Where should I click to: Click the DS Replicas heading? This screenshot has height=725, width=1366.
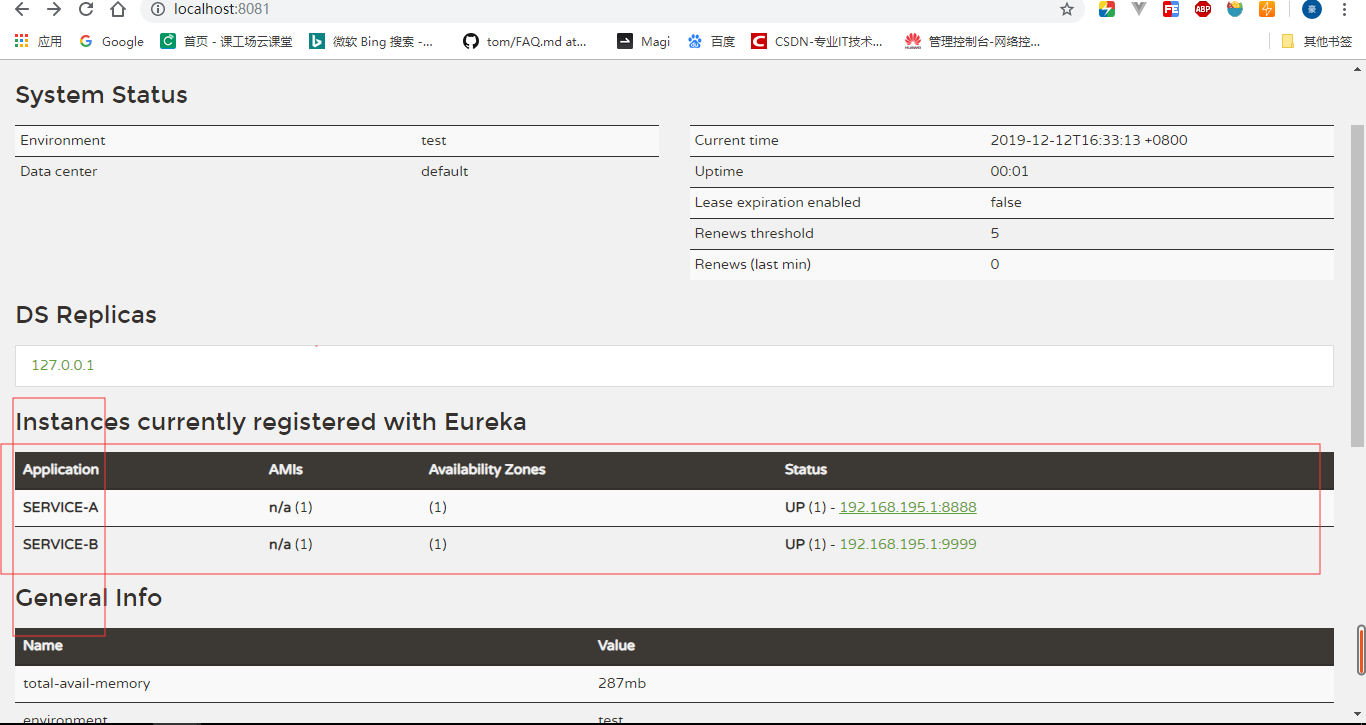[x=86, y=315]
